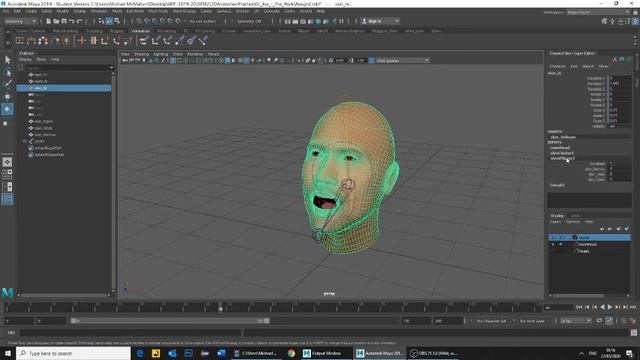Image resolution: width=640 pixels, height=360 pixels.
Task: Open the Layer Editor Options menu
Action: (x=573, y=222)
